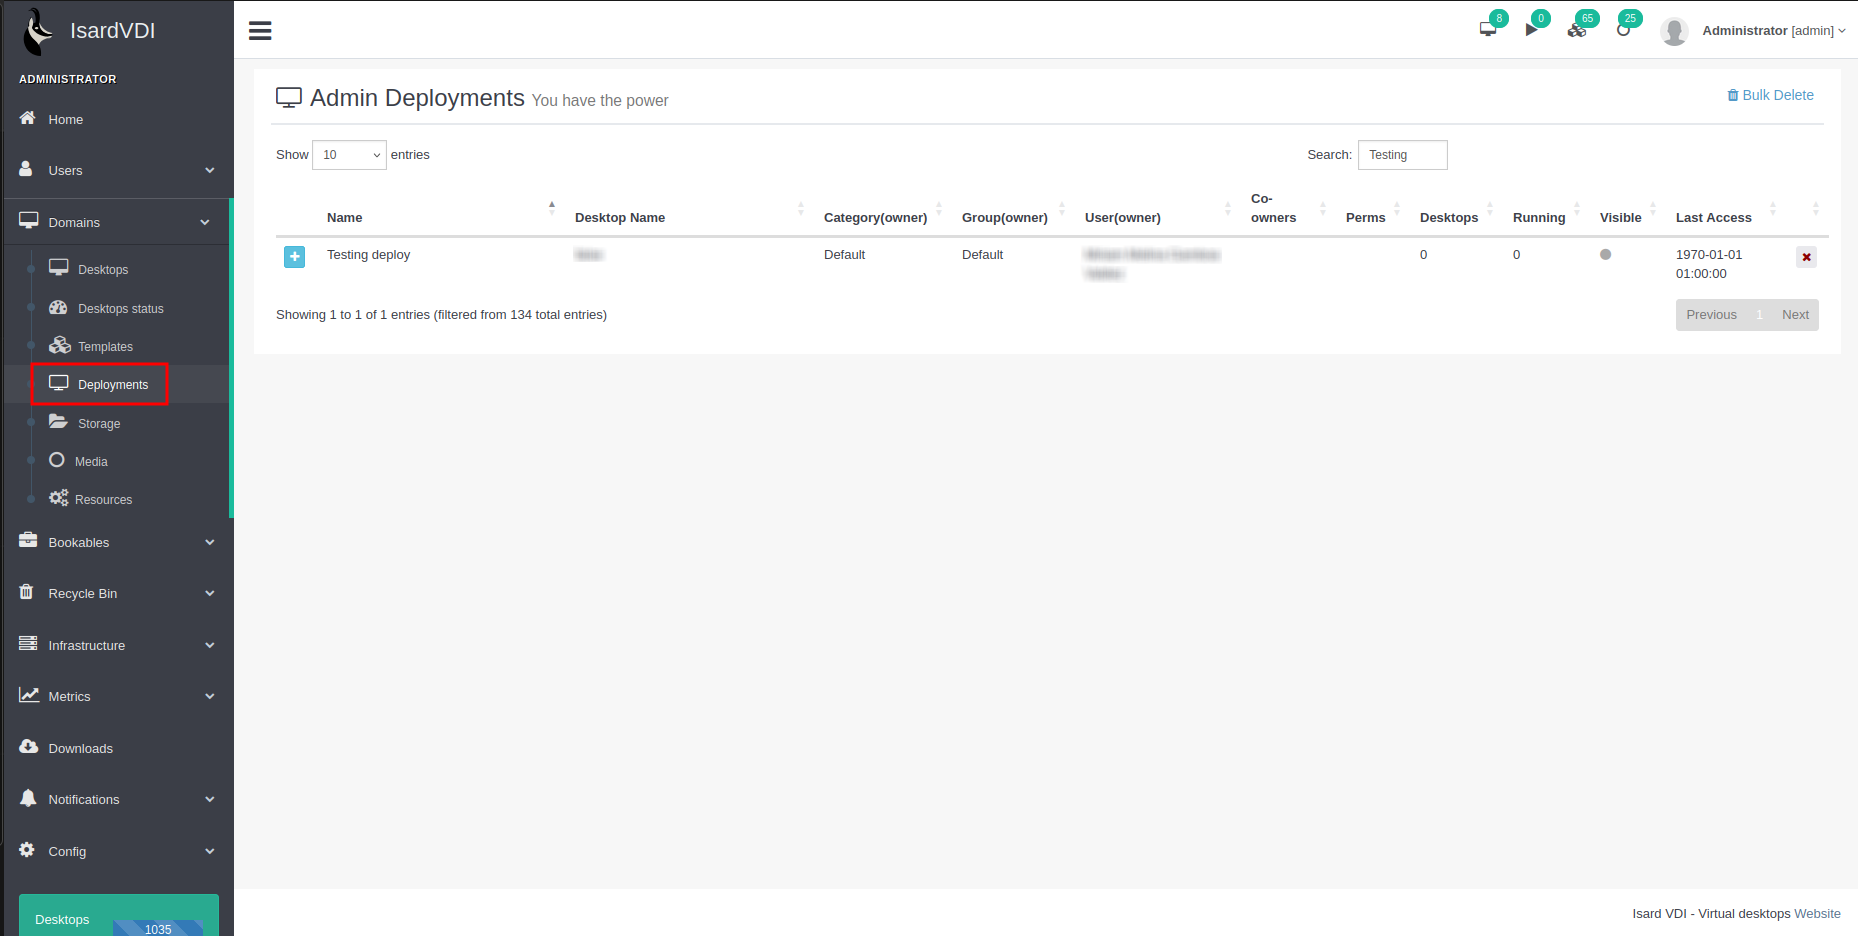
Task: Expand the Infrastructure sidebar section
Action: (117, 646)
